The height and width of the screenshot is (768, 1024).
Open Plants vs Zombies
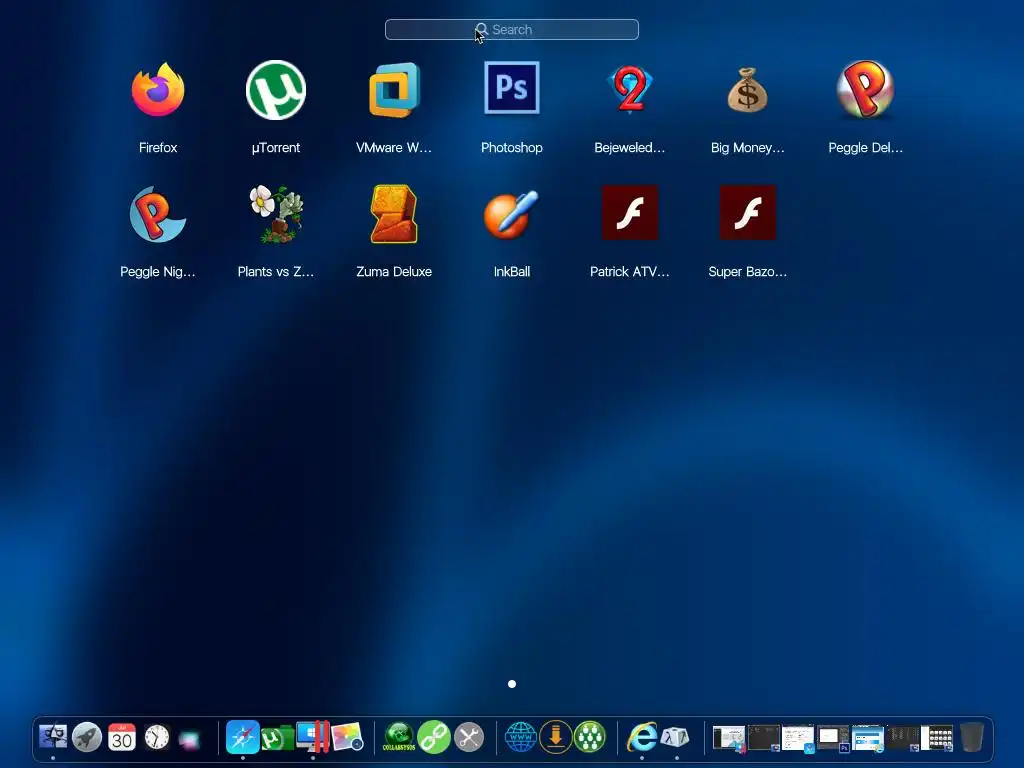coord(276,214)
